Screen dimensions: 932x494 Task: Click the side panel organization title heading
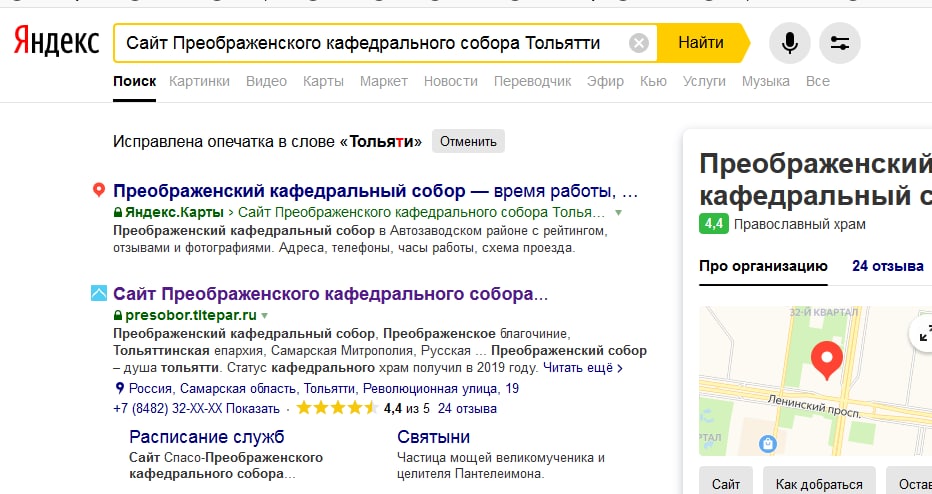(816, 179)
